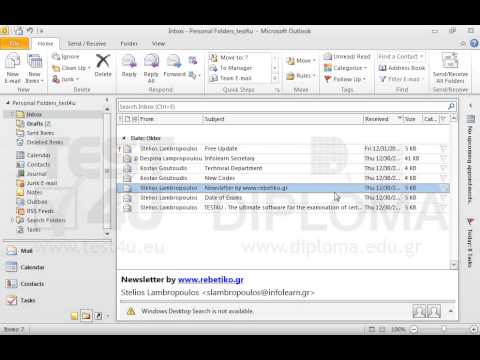Click the Find a Contact field

tap(400, 57)
